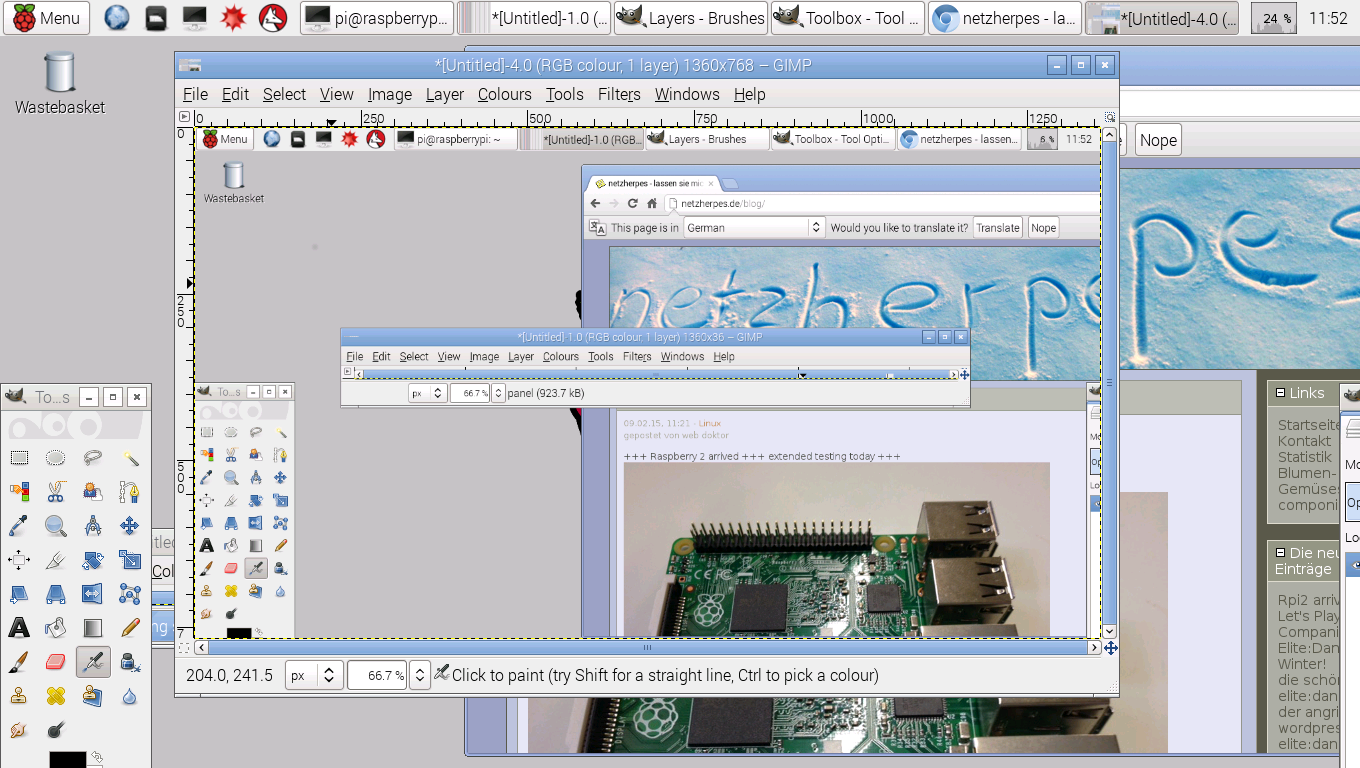Screen dimensions: 1360x768
Task: Select the Flip tool
Action: click(x=93, y=594)
